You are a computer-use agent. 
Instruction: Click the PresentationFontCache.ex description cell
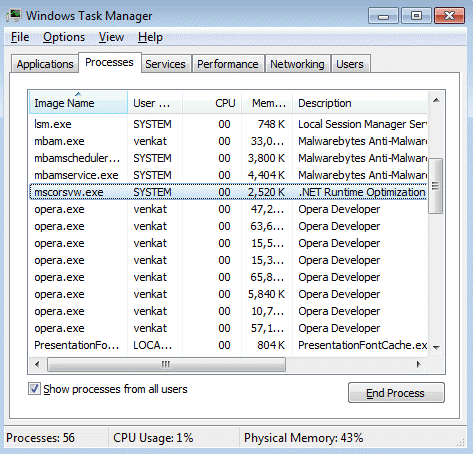tap(362, 345)
